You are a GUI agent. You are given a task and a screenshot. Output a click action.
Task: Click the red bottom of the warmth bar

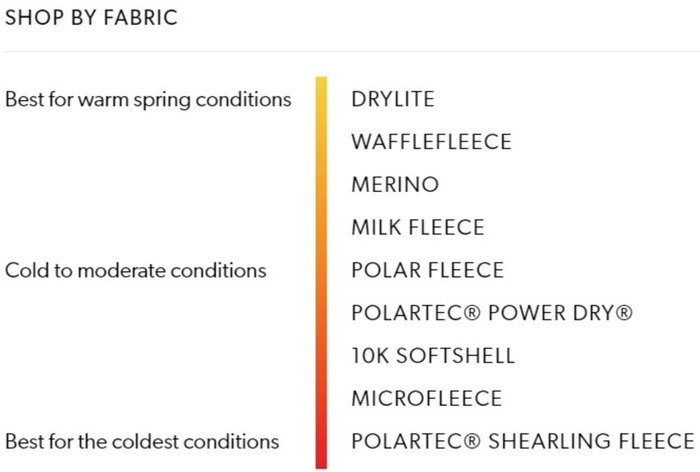click(x=321, y=461)
